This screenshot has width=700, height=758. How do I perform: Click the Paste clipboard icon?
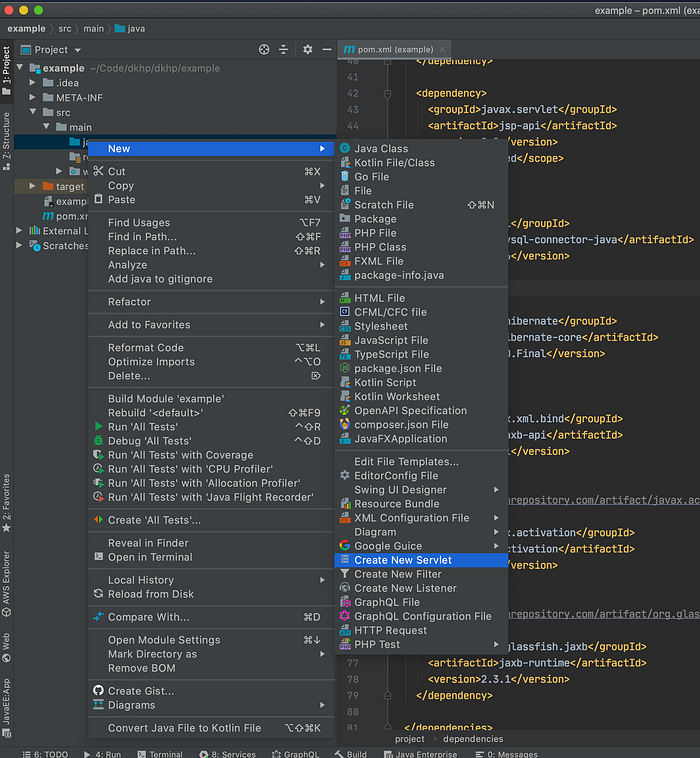pos(99,199)
